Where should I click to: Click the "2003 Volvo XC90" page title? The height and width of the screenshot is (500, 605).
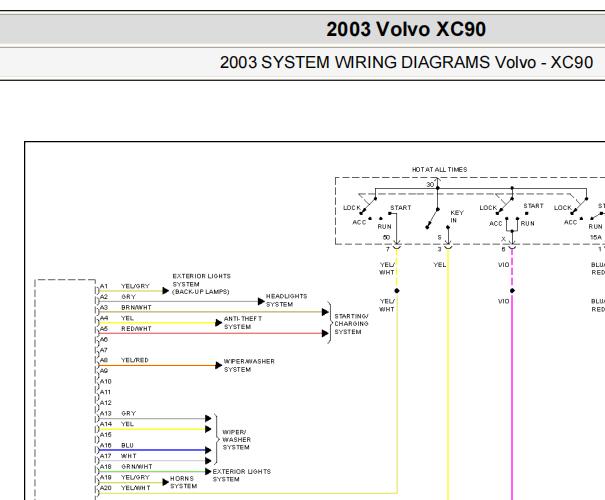[x=406, y=29]
